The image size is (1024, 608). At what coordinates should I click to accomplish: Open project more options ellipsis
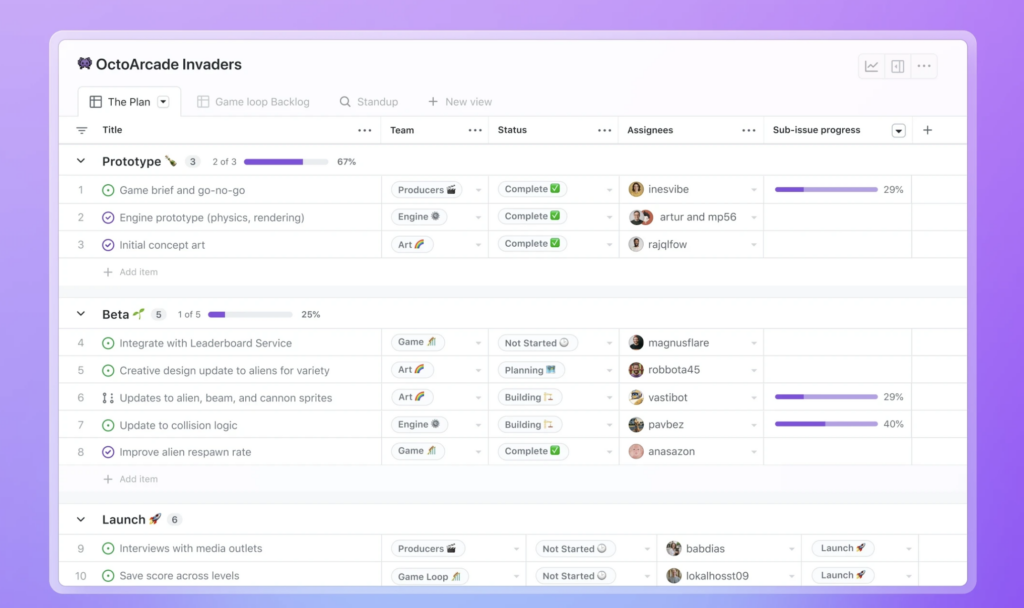coord(924,66)
